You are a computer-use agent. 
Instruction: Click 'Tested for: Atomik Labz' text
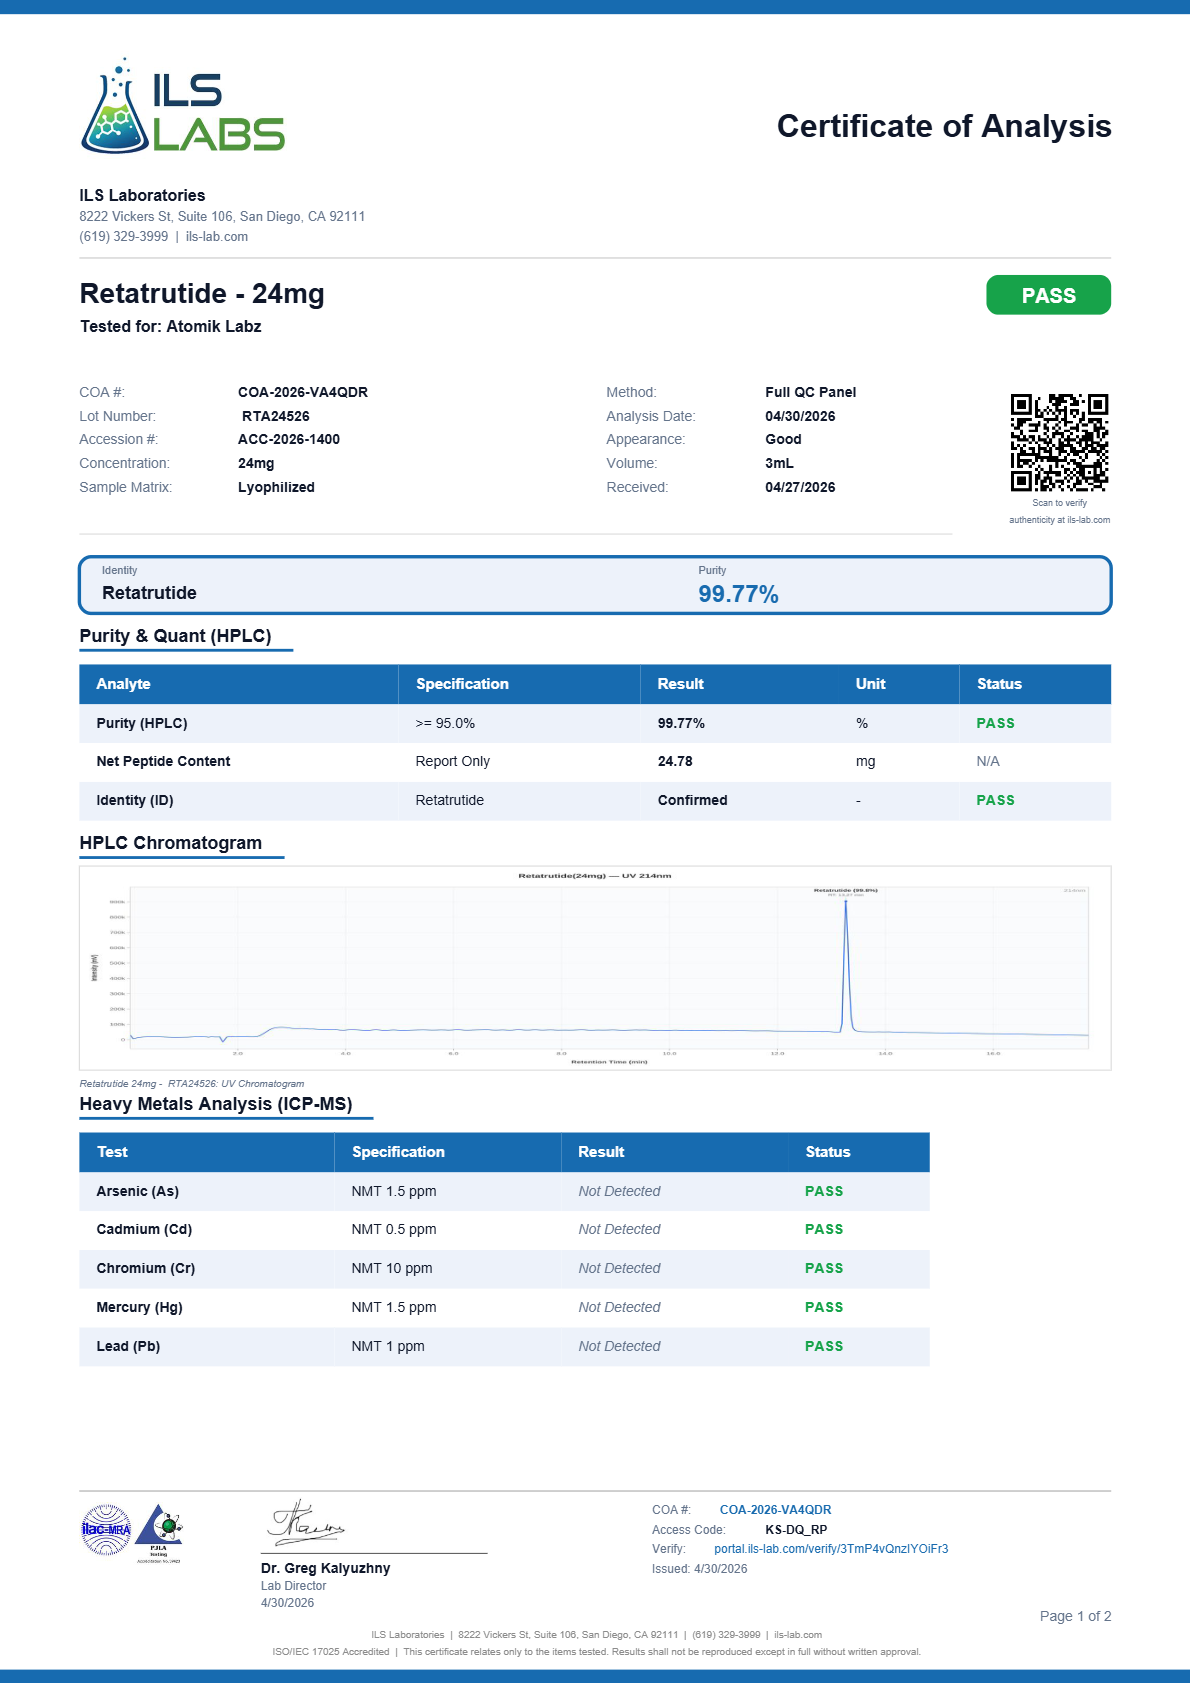coord(171,327)
